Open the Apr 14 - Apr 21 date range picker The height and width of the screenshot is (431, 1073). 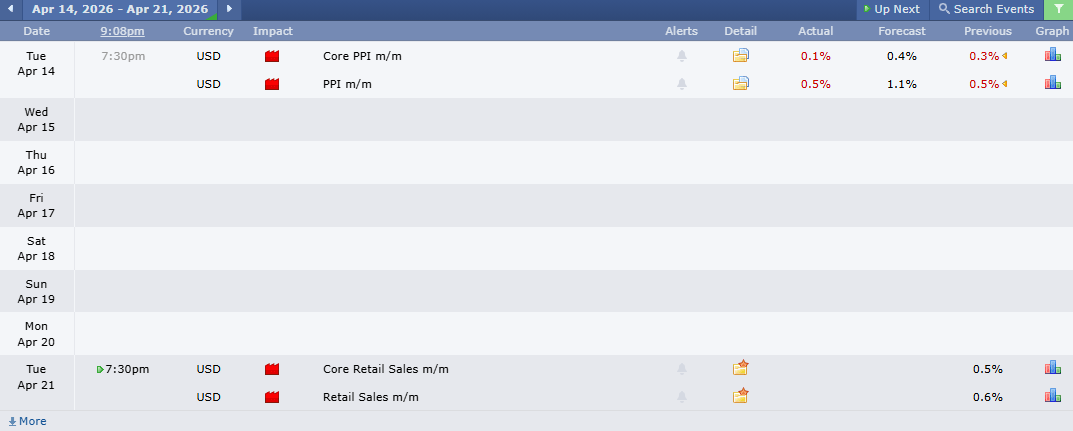pyautogui.click(x=120, y=9)
